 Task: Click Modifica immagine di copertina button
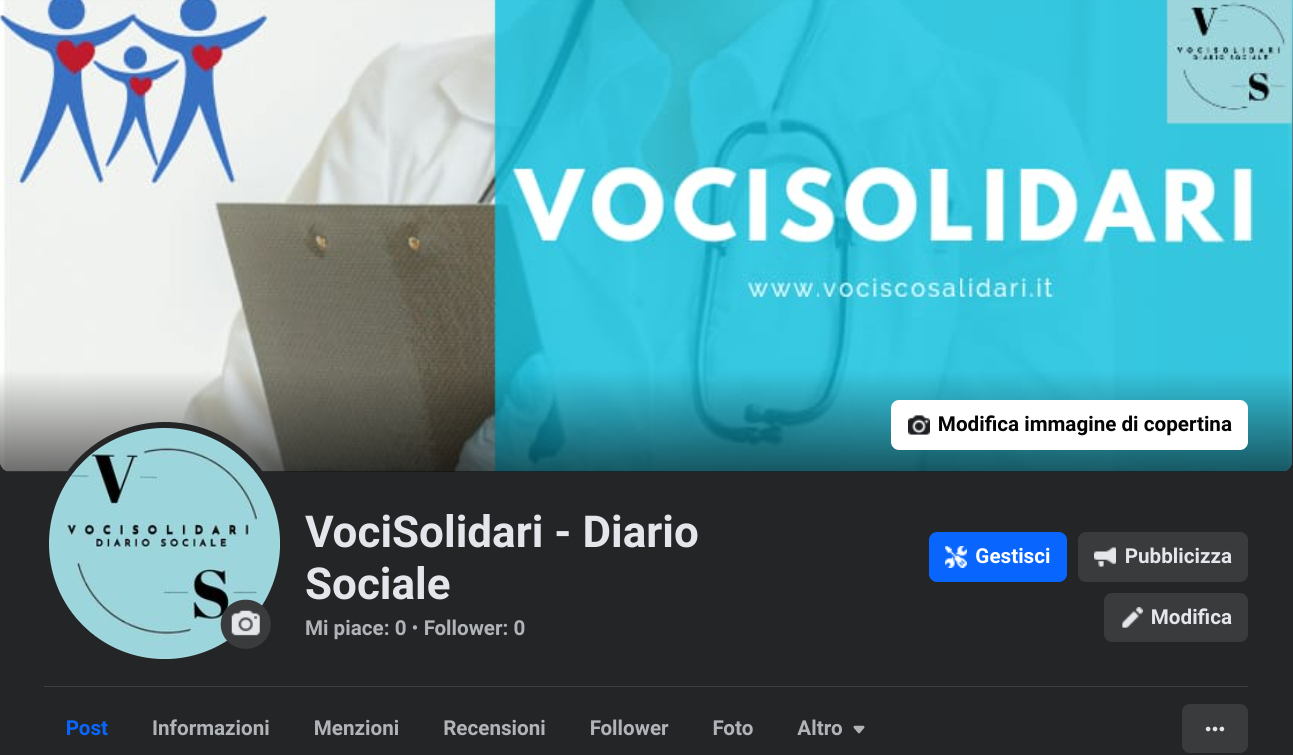1069,425
